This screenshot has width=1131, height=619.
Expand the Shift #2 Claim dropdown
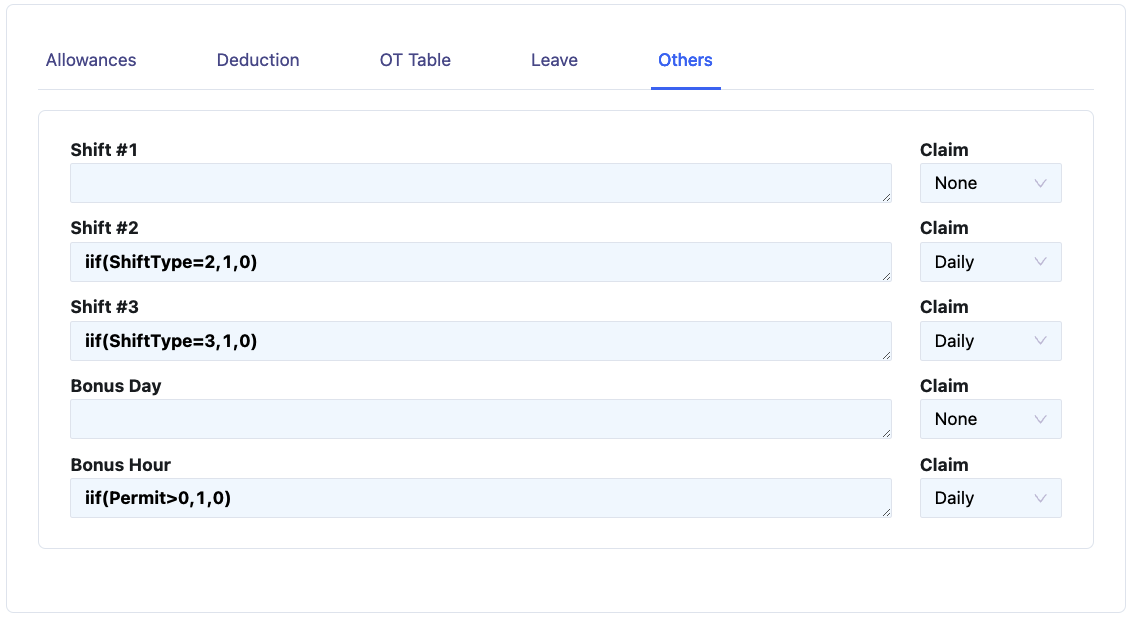990,262
